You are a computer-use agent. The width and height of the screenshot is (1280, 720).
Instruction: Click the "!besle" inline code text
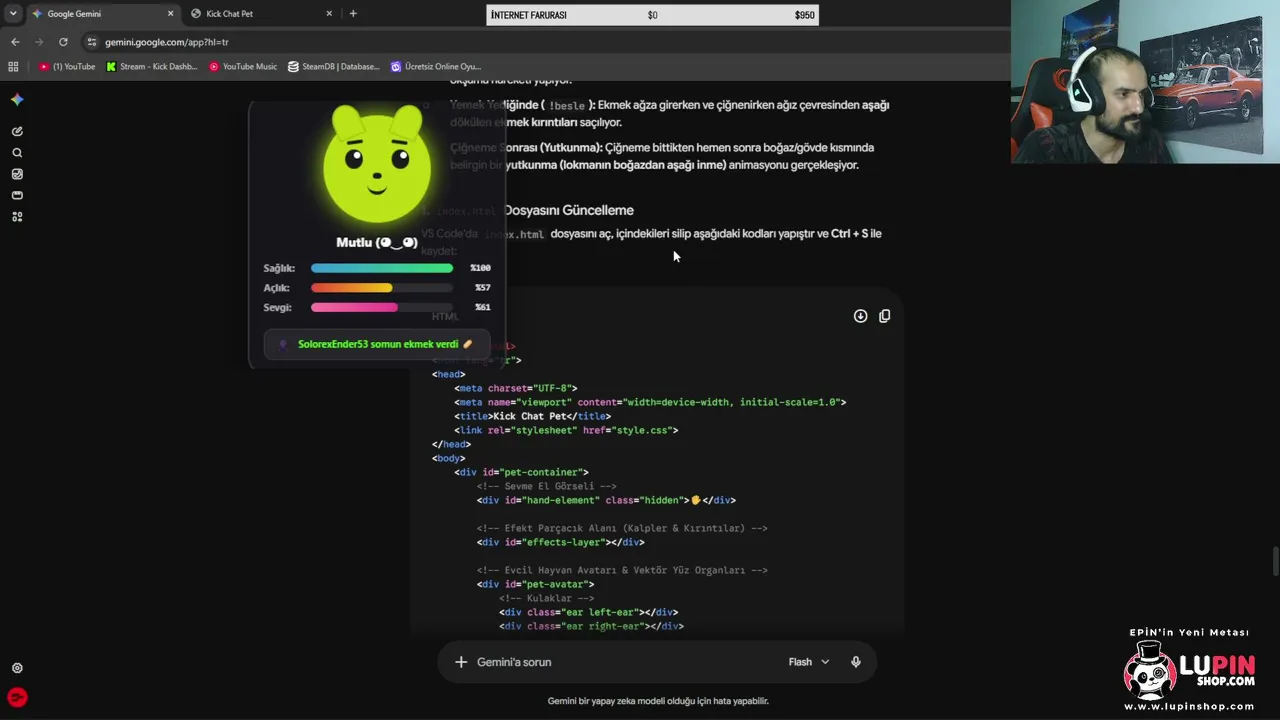click(x=567, y=105)
